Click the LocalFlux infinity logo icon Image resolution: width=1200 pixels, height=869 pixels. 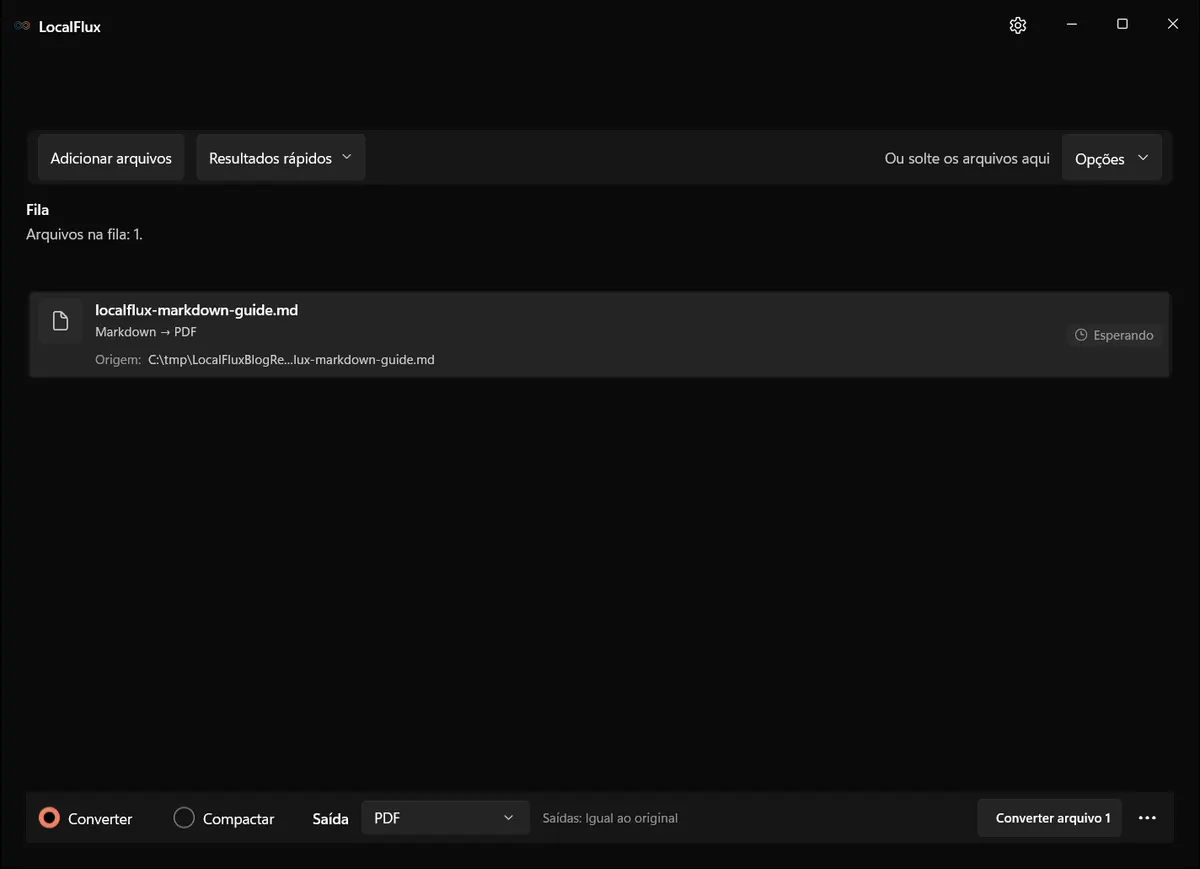coord(22,26)
